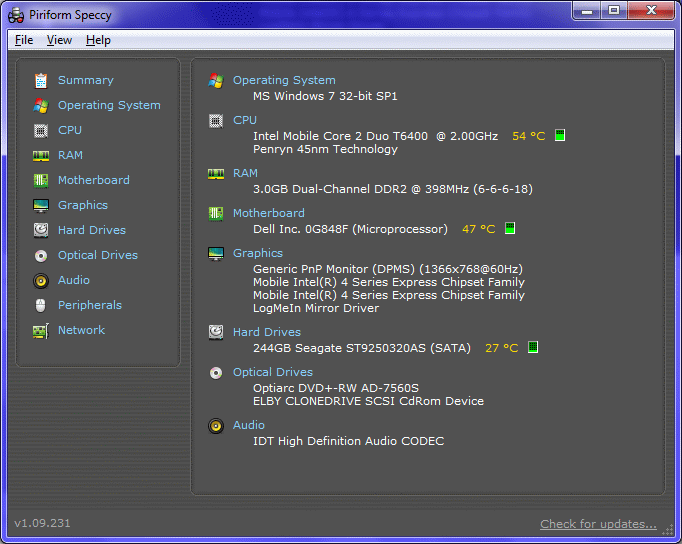
Task: Go to the CPU section in sidebar
Action: coord(70,130)
